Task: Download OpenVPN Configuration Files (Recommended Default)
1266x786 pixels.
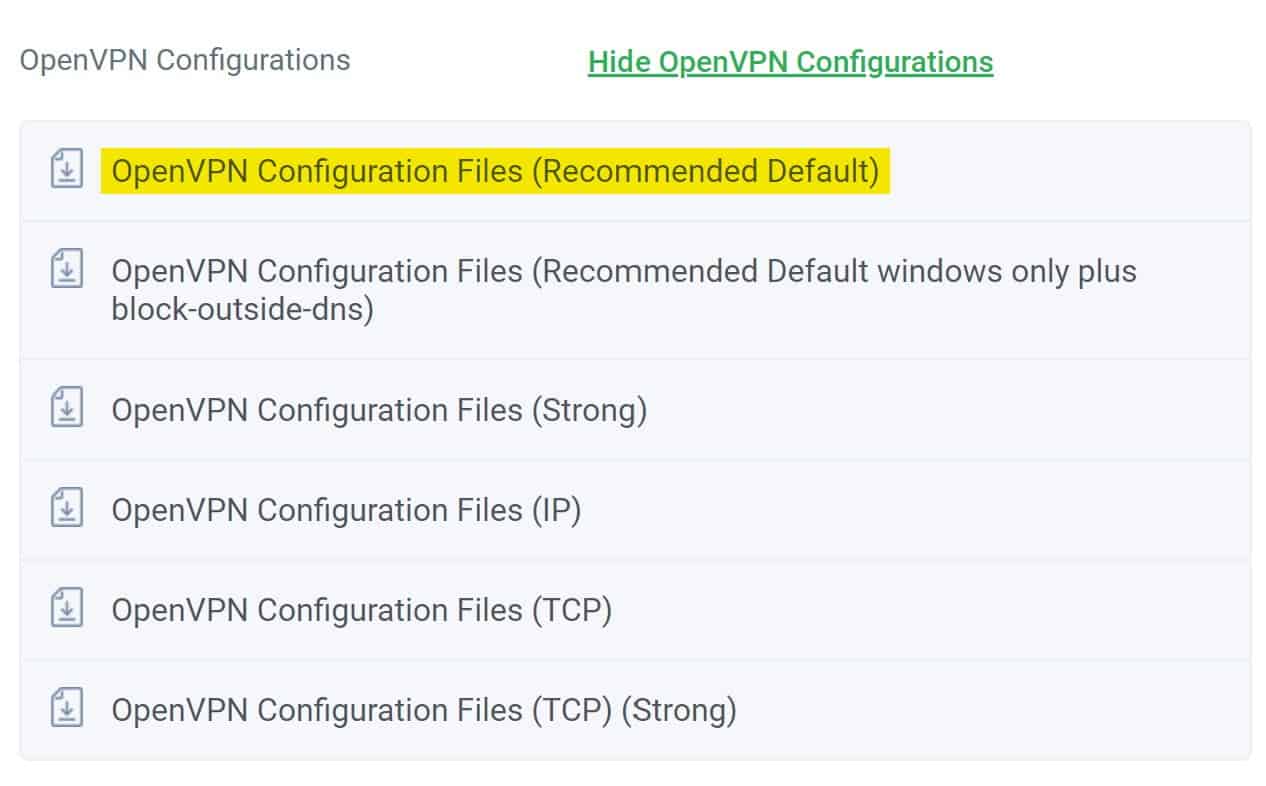Action: click(497, 171)
